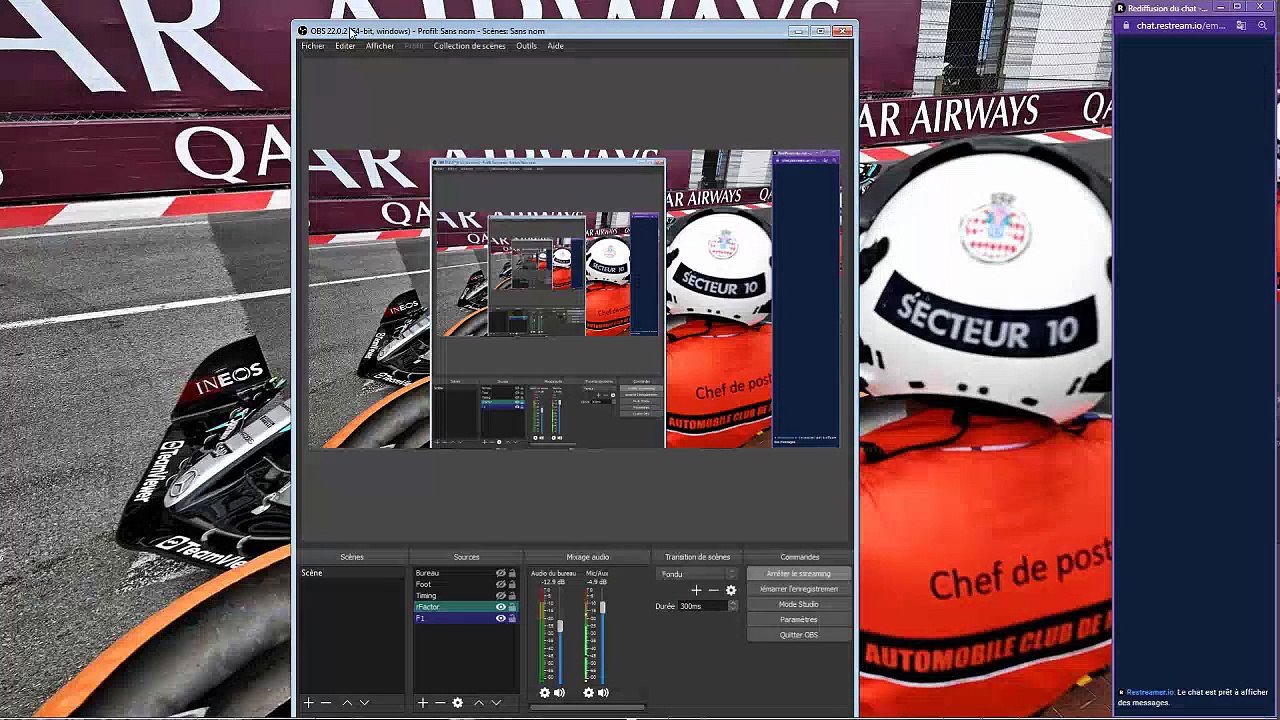Show the hidden Foot source
Screen dimensions: 1280x720
[x=500, y=584]
